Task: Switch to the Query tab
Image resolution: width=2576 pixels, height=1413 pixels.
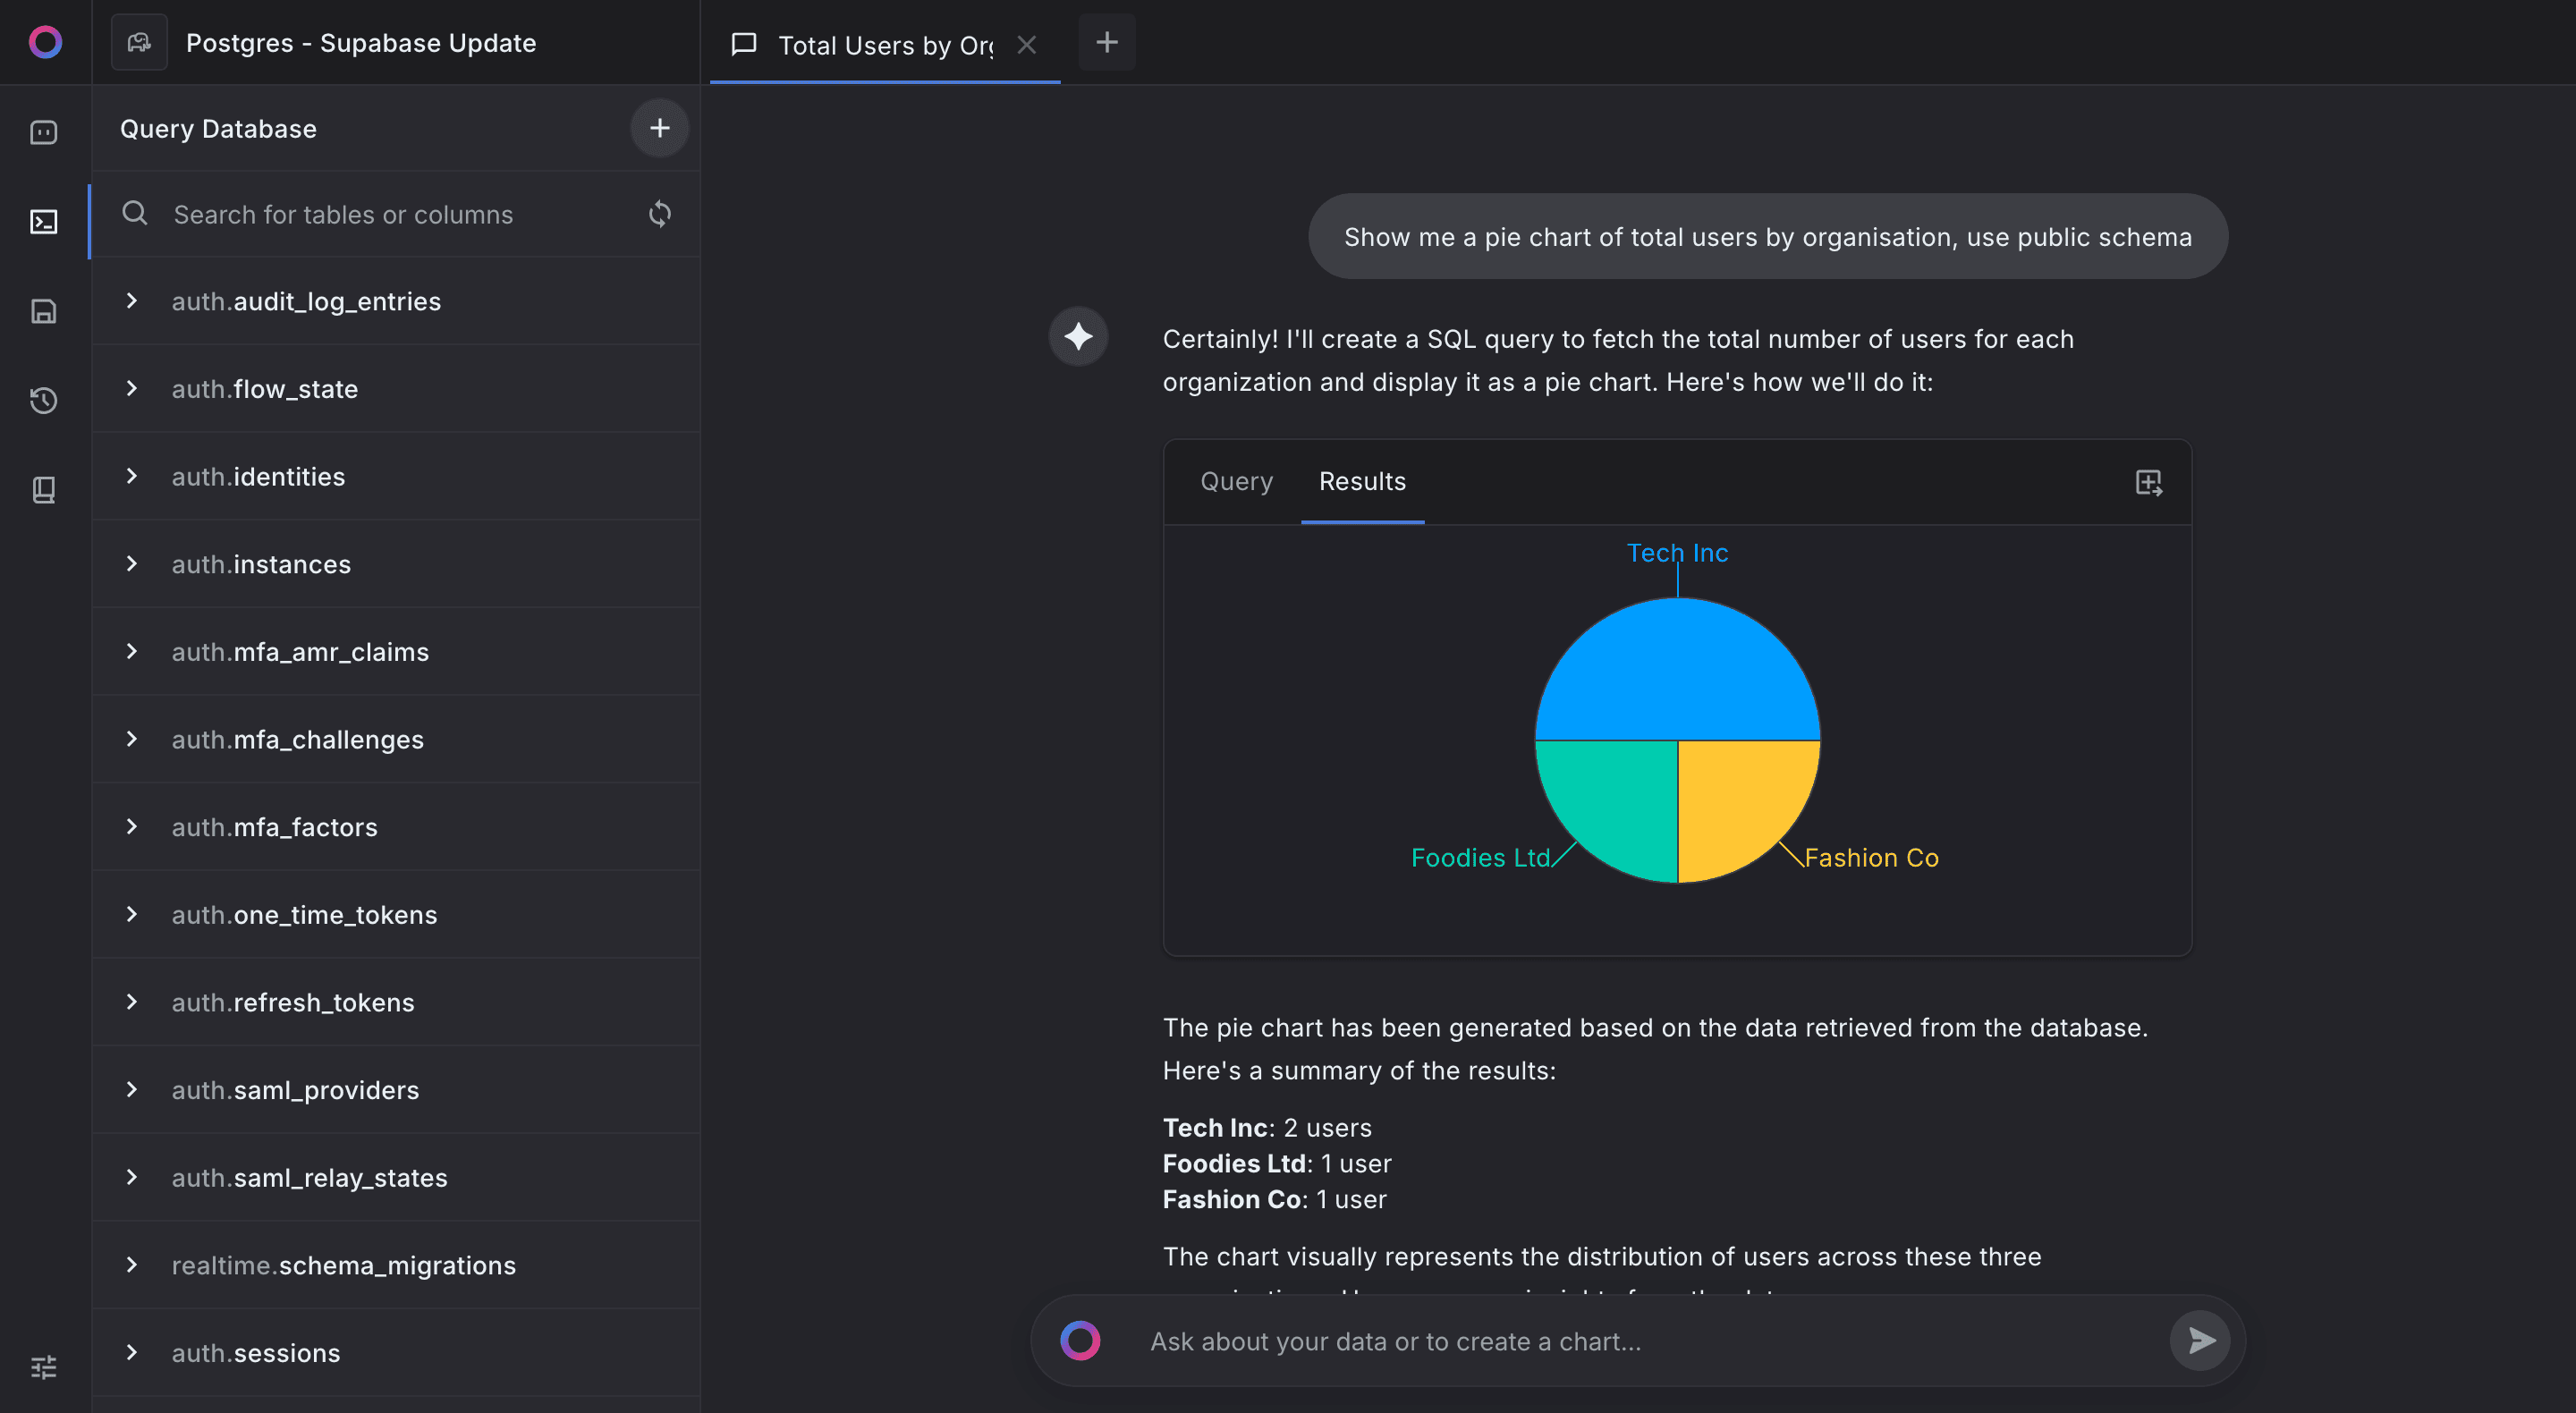Action: [x=1236, y=481]
